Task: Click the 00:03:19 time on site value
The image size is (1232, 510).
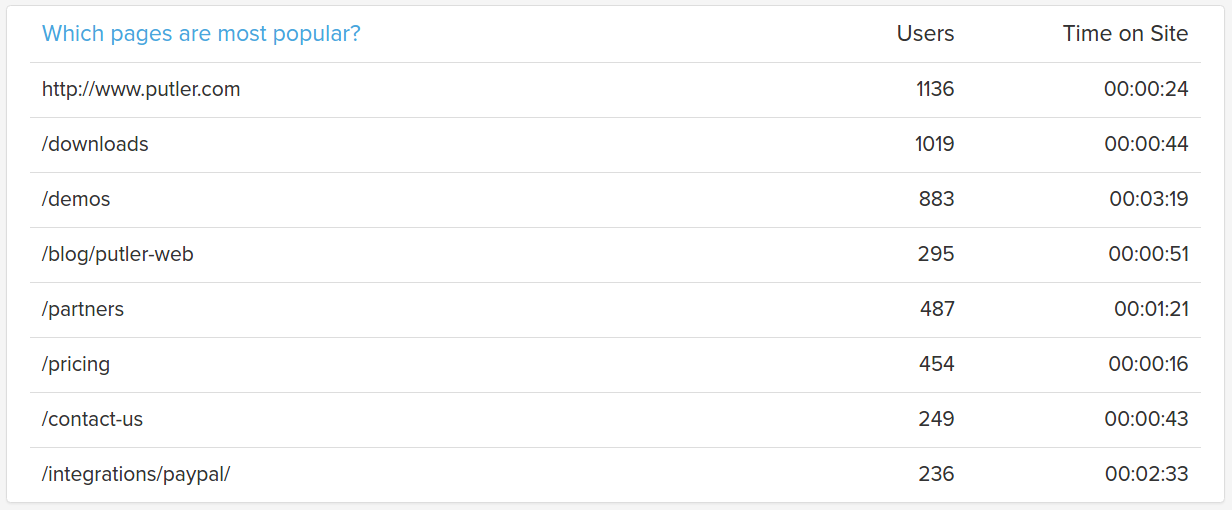Action: pos(1148,199)
